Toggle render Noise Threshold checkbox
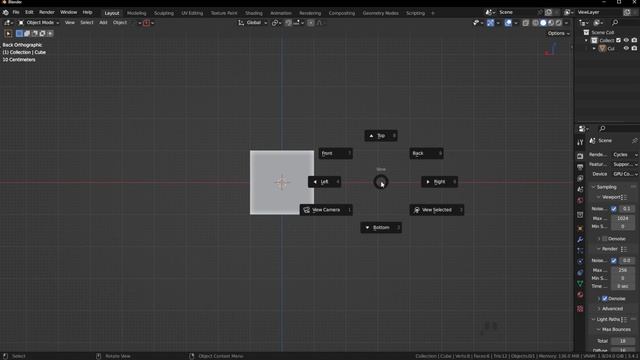Image resolution: width=640 pixels, height=360 pixels. point(613,260)
